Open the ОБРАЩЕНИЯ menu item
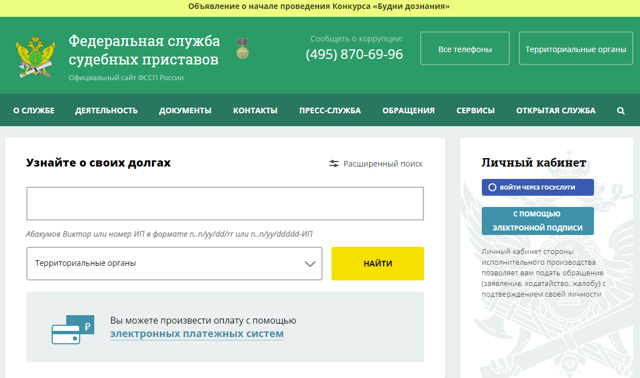Screen dimensions: 640x378 [x=408, y=111]
